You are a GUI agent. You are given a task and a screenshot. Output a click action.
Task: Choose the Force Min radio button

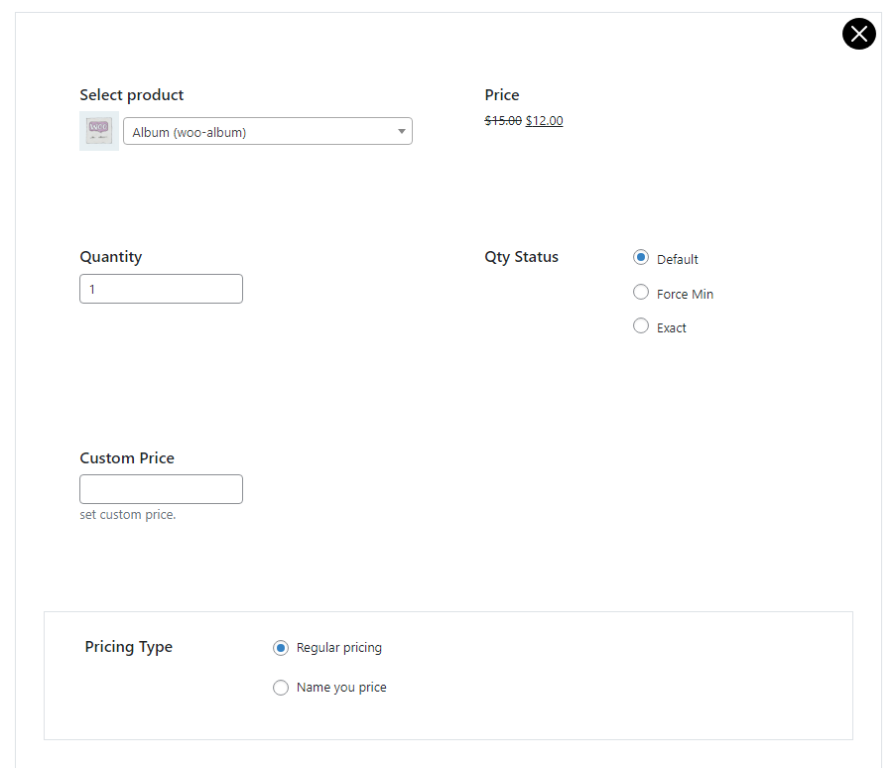pos(641,293)
